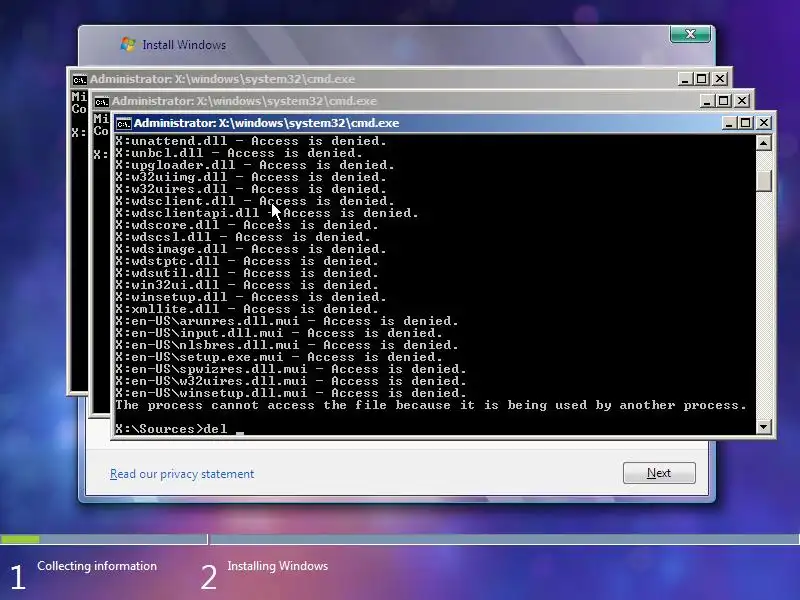The width and height of the screenshot is (800, 600).
Task: Click the 'X:wdsimage.dll' output line
Action: pos(251,249)
